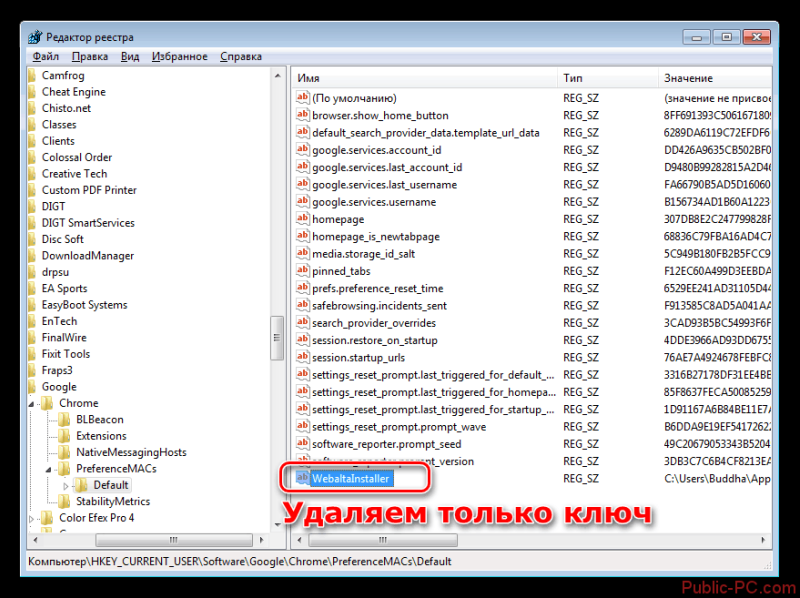Click the icon of default_search_provider_data value
This screenshot has height=598, width=800.
tap(303, 132)
